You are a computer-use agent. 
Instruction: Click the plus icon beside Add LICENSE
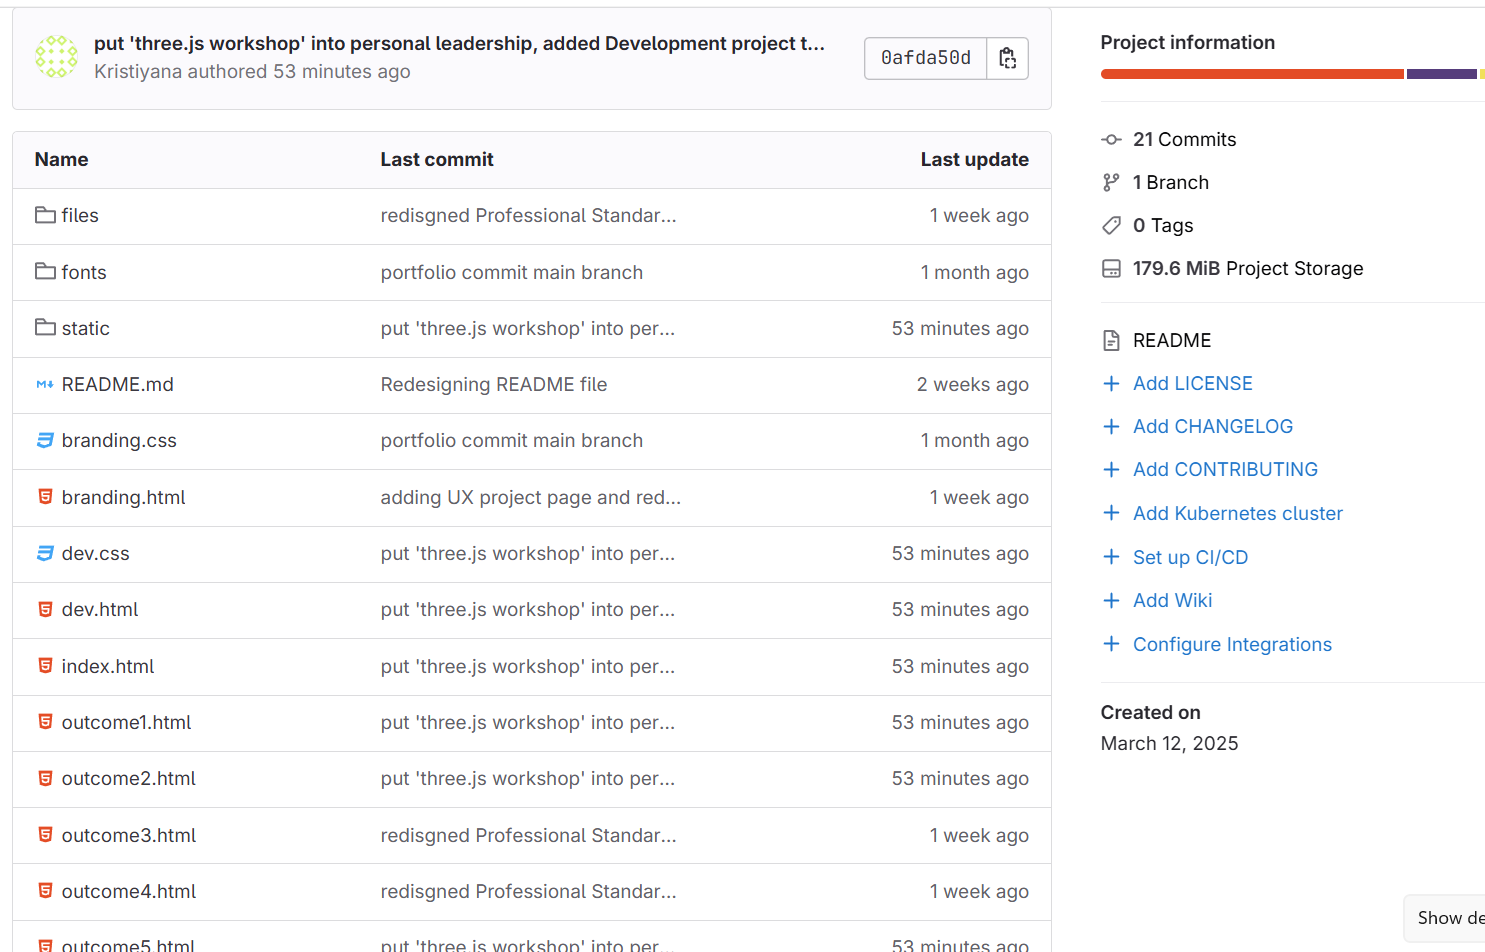(1111, 384)
